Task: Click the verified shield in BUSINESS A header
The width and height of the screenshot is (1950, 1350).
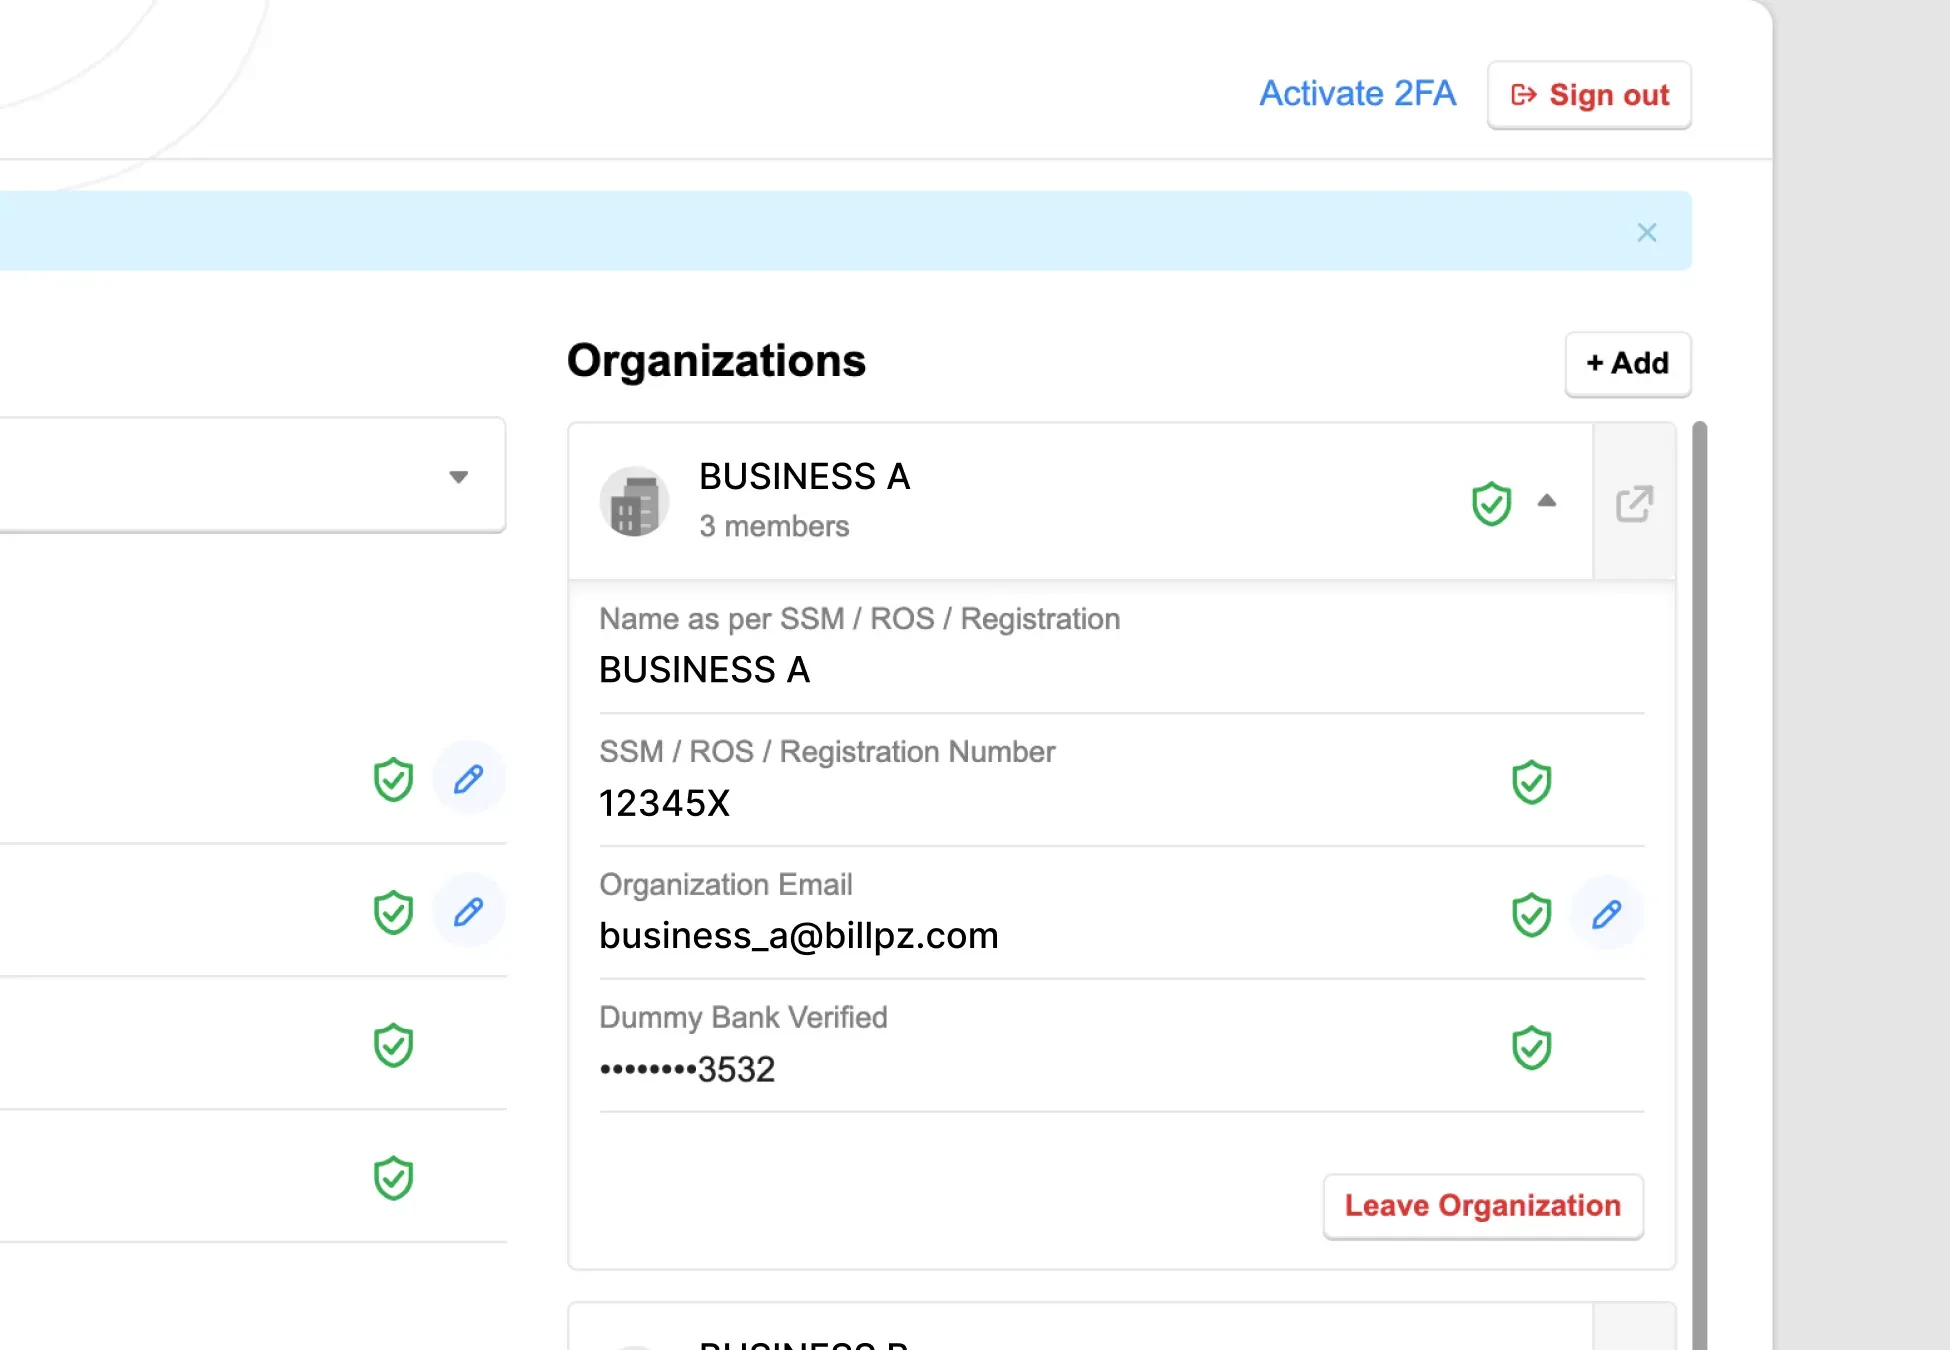Action: point(1491,503)
